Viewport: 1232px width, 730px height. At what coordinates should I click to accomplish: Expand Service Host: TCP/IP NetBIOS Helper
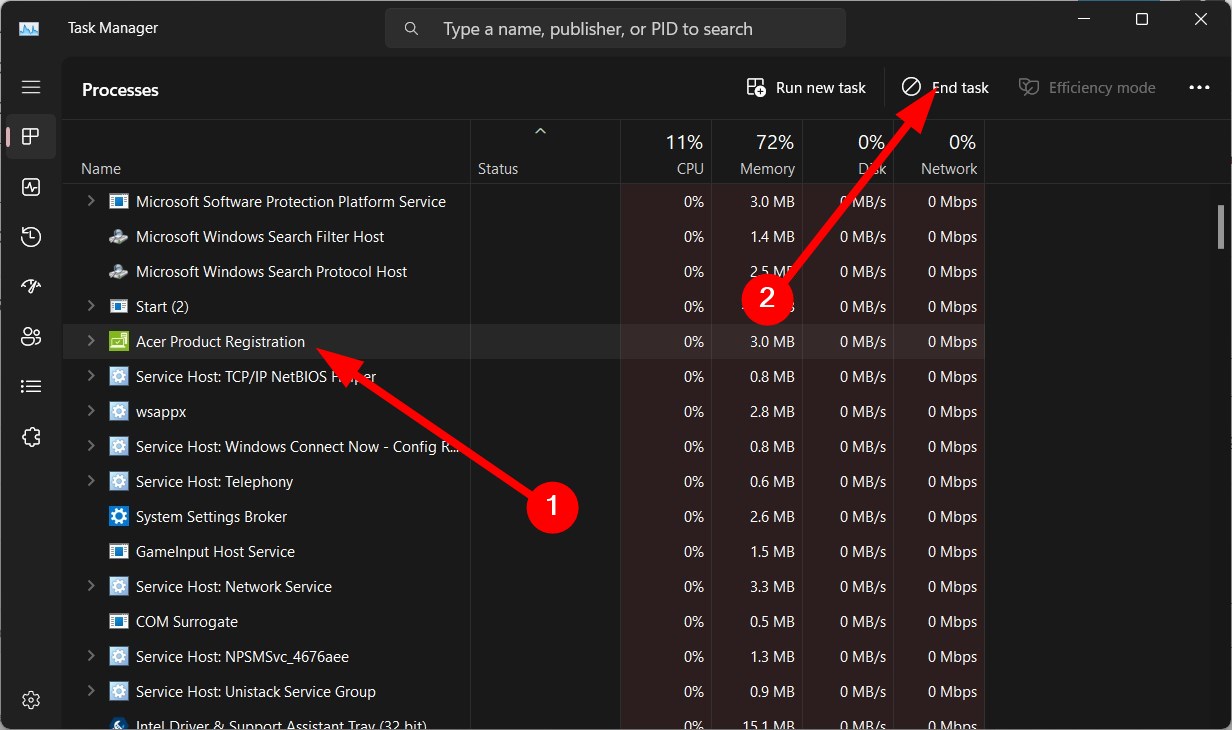[x=91, y=376]
